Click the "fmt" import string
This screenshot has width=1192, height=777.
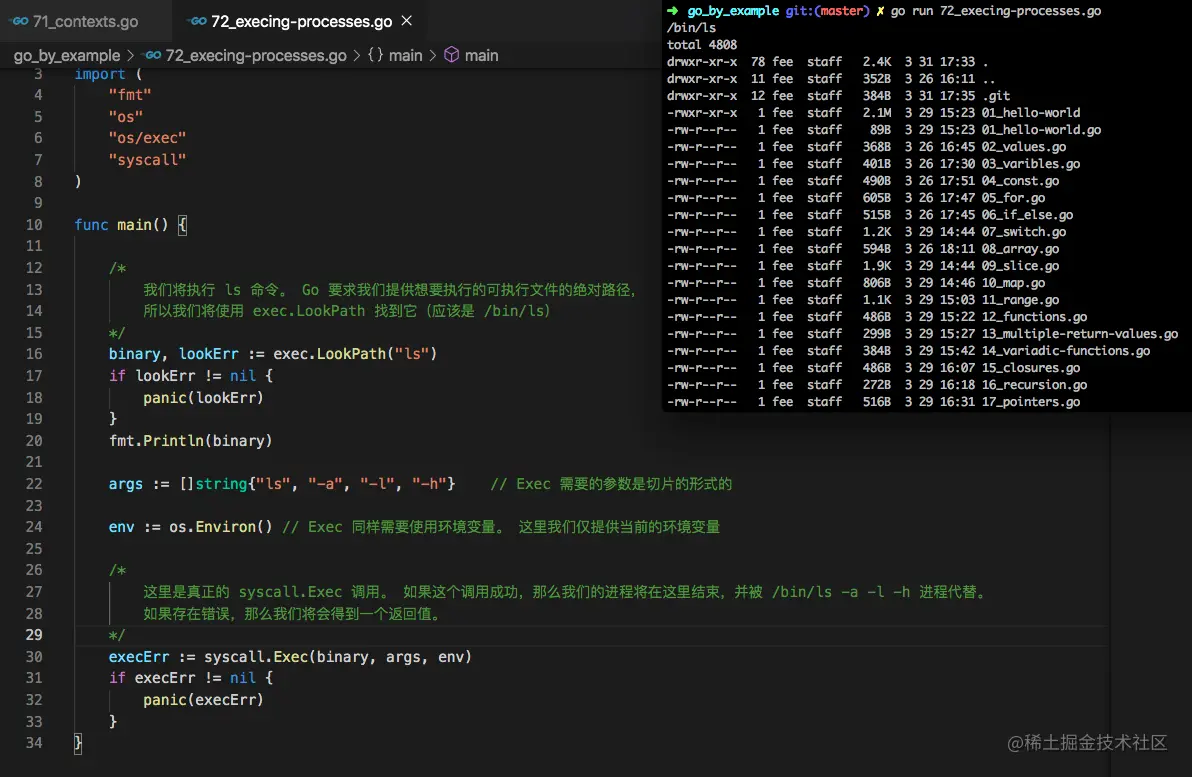130,95
